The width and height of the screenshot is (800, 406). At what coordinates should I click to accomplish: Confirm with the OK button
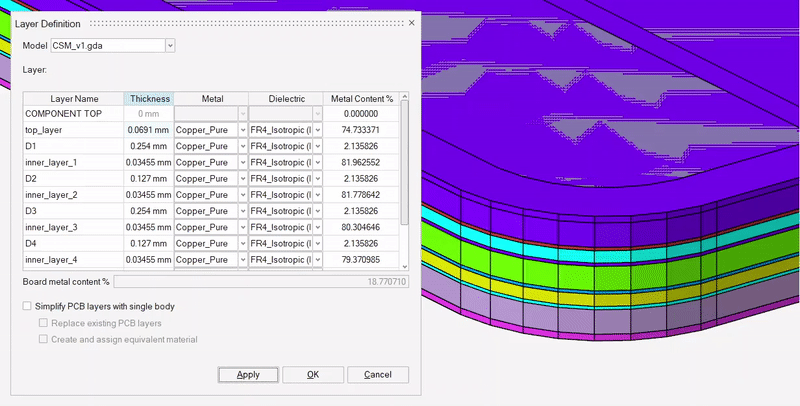313,375
